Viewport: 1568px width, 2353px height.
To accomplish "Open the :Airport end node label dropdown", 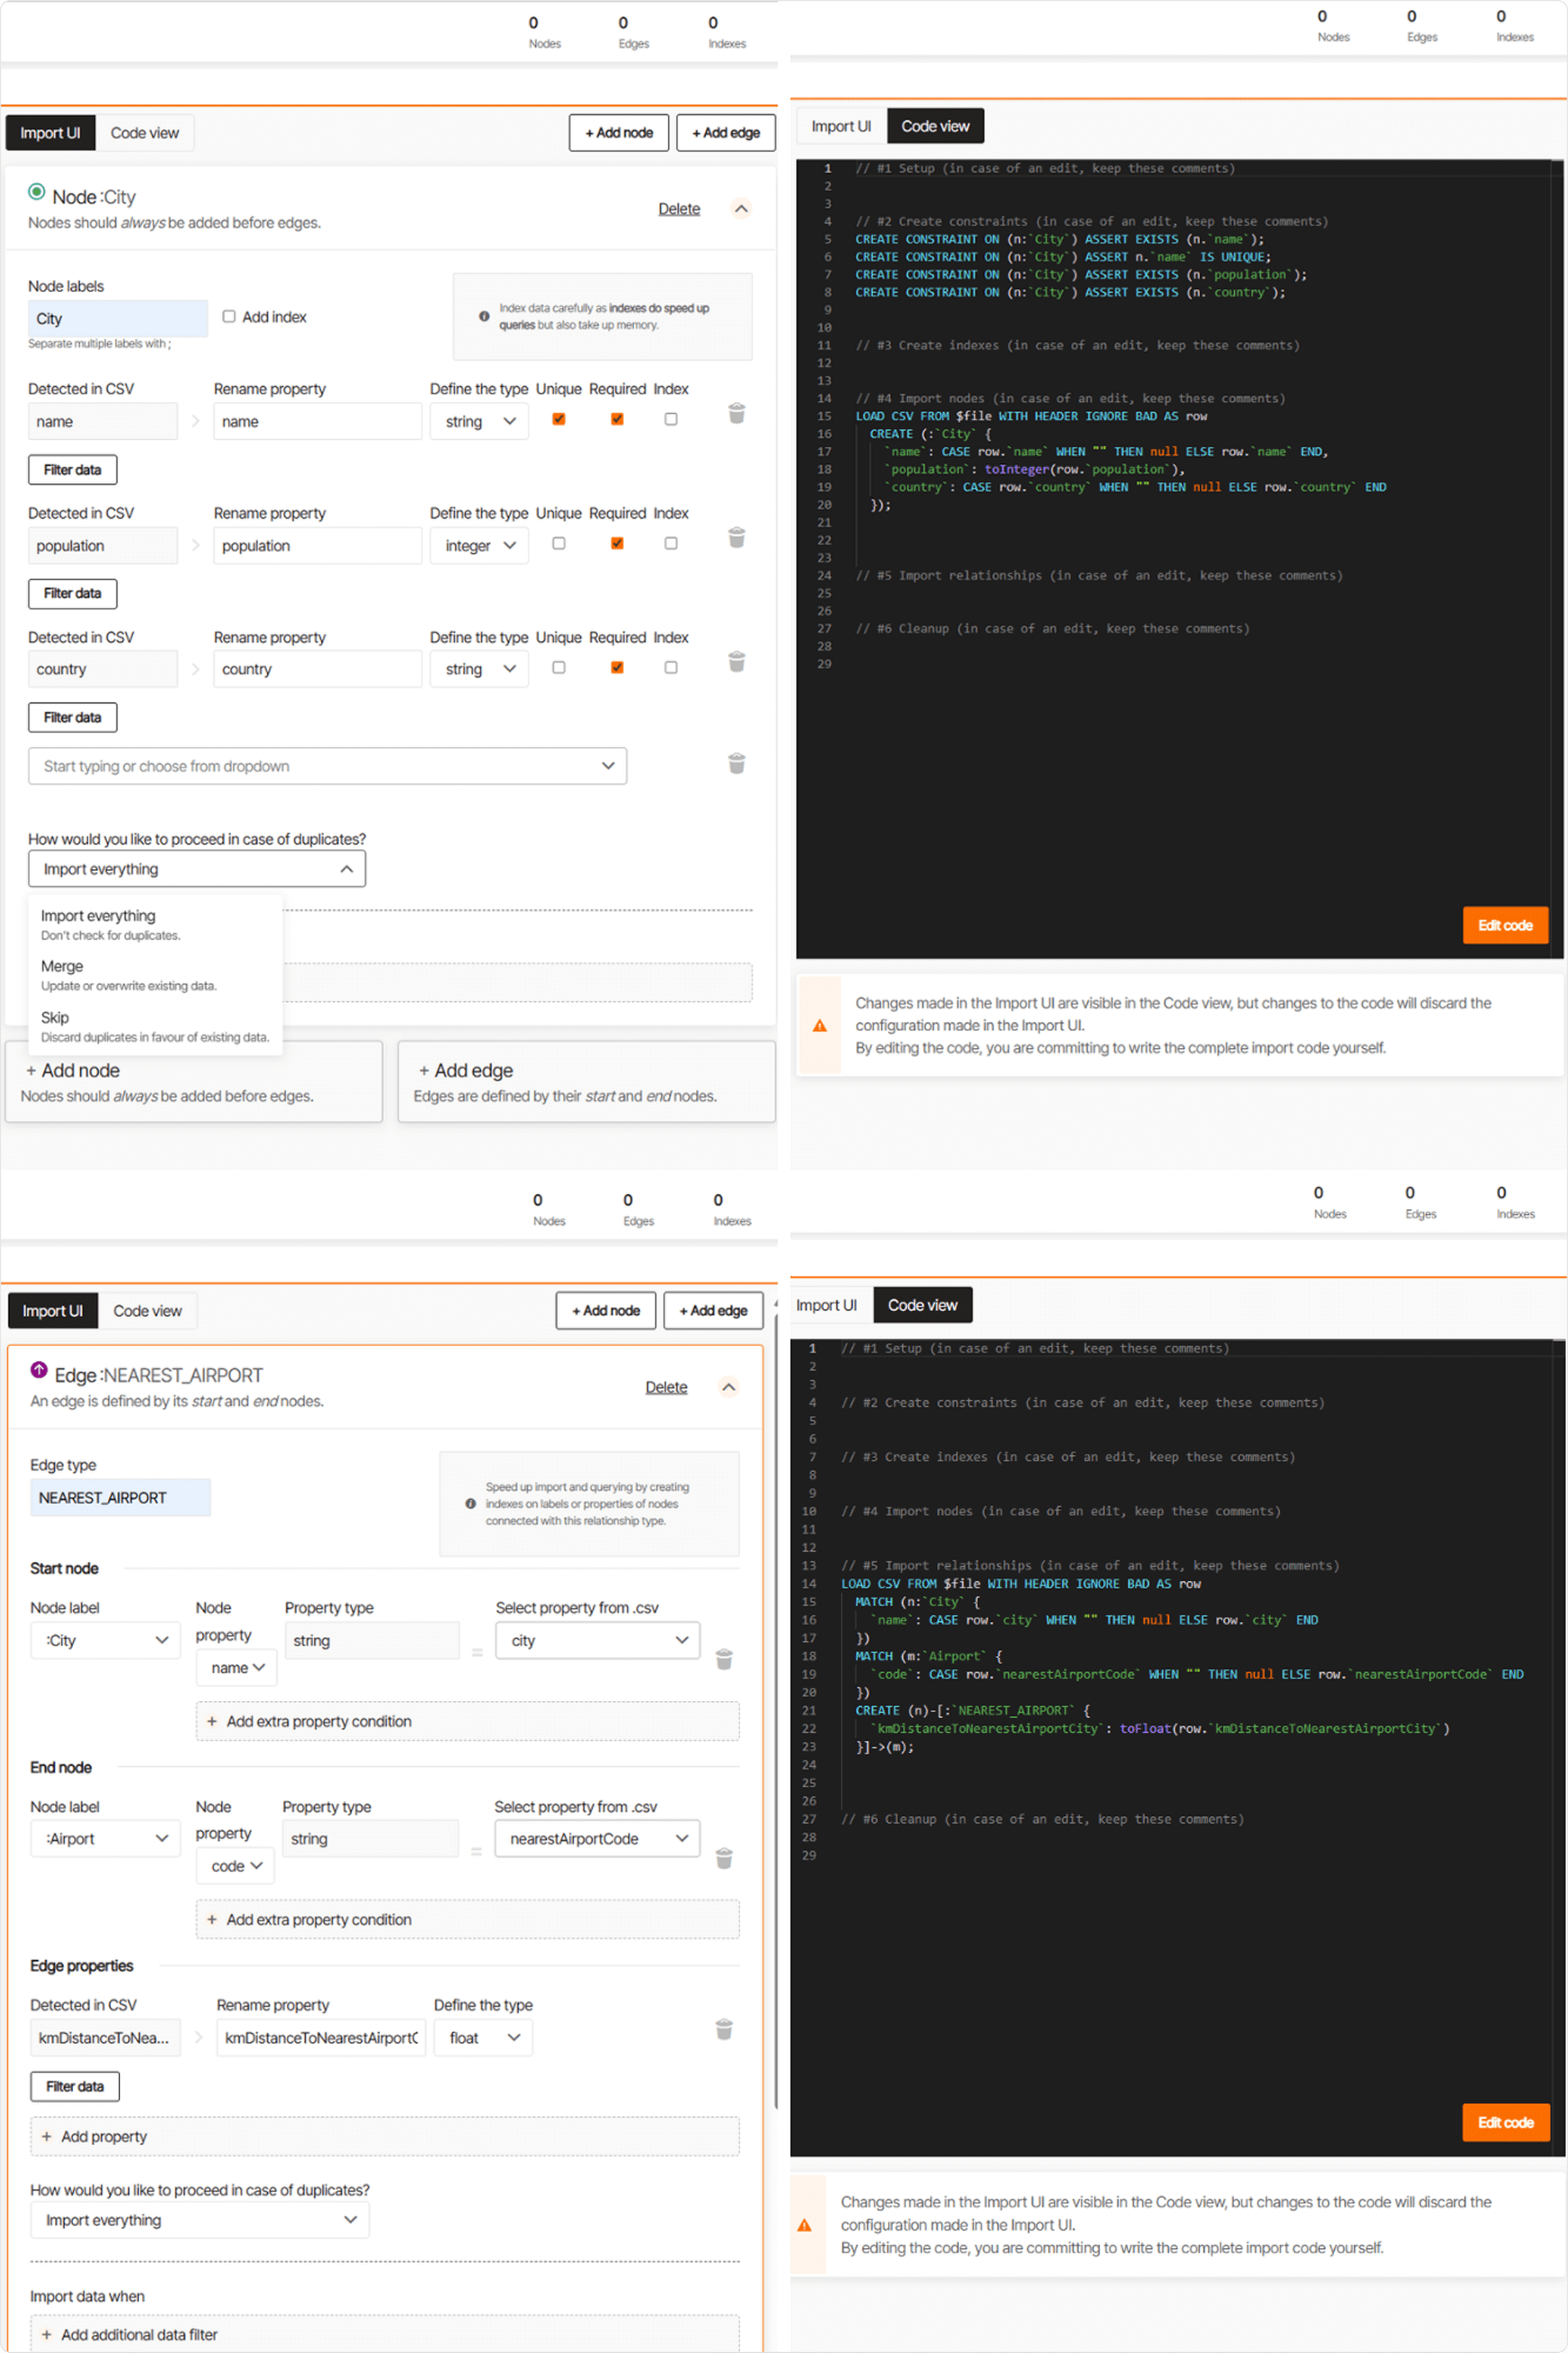I will pyautogui.click(x=106, y=1838).
